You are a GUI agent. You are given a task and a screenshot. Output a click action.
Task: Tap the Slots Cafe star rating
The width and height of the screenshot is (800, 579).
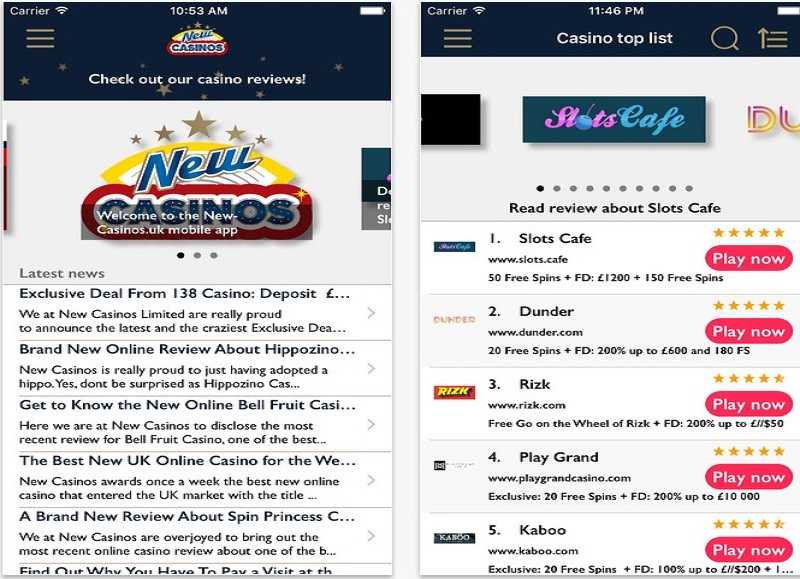(x=748, y=233)
